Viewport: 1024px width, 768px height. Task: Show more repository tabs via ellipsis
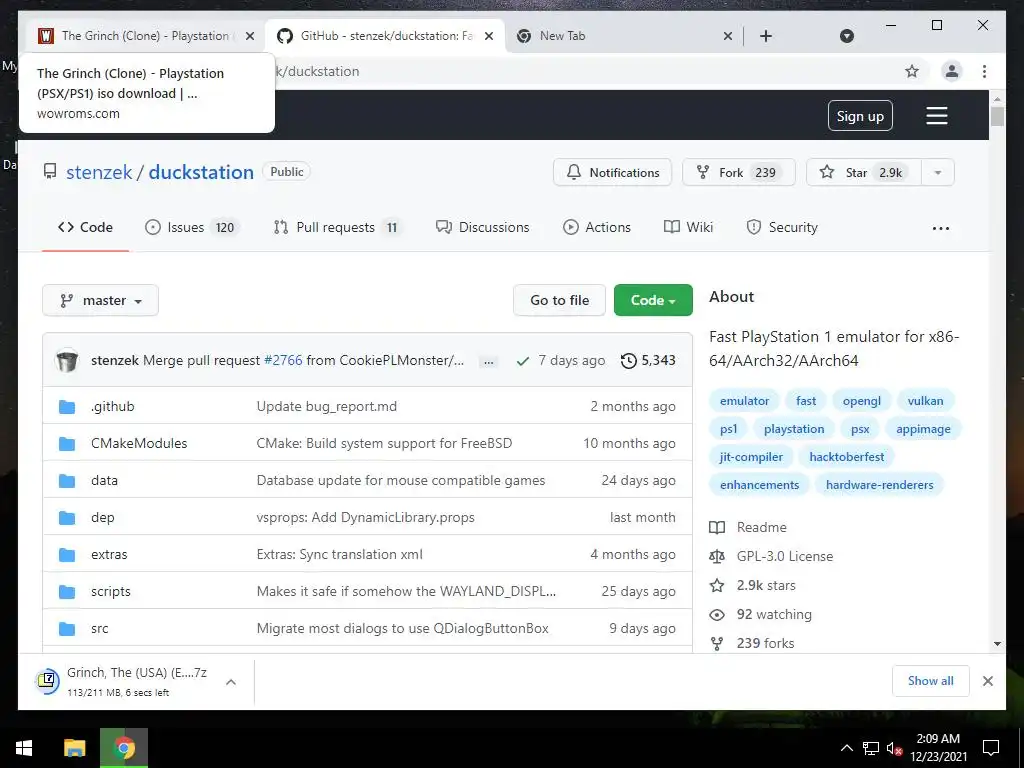(940, 228)
